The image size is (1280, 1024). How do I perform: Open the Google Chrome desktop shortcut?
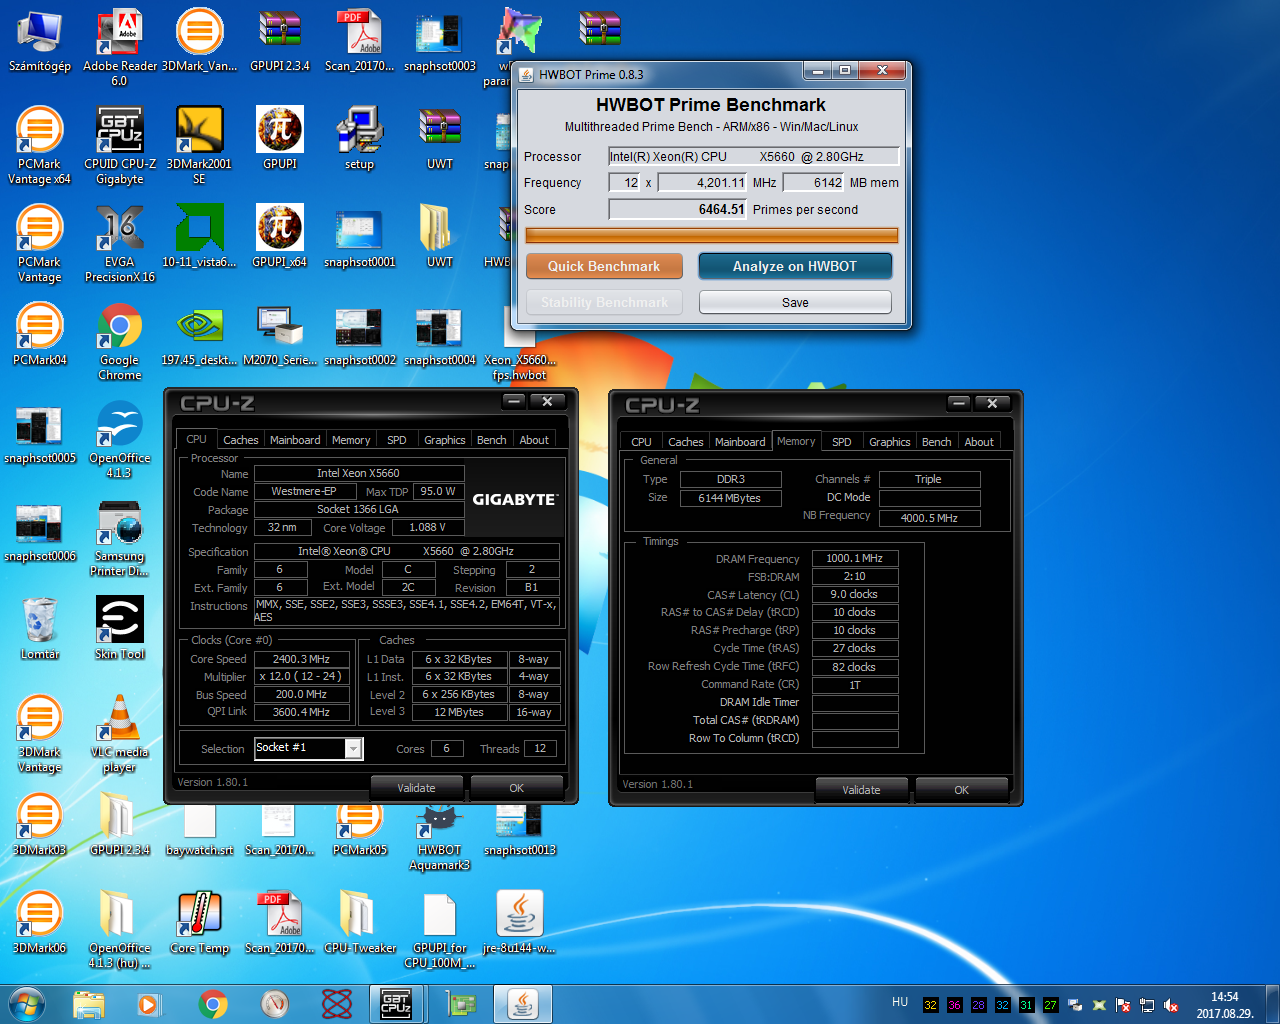pos(119,341)
